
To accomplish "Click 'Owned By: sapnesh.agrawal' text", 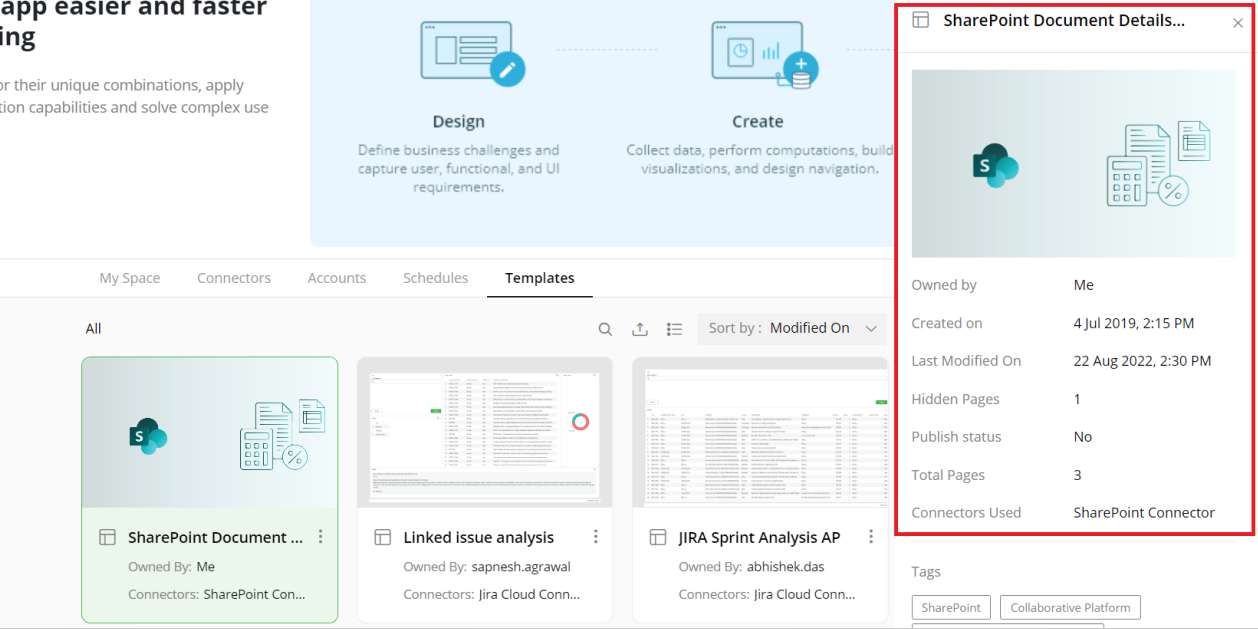I will [485, 567].
